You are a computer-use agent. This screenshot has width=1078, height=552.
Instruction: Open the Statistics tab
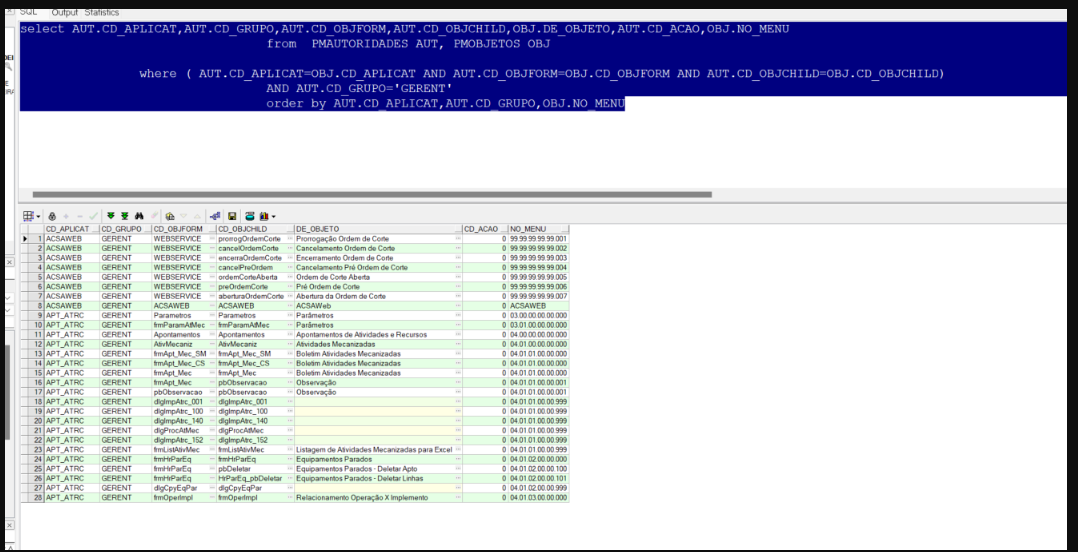click(x=102, y=12)
